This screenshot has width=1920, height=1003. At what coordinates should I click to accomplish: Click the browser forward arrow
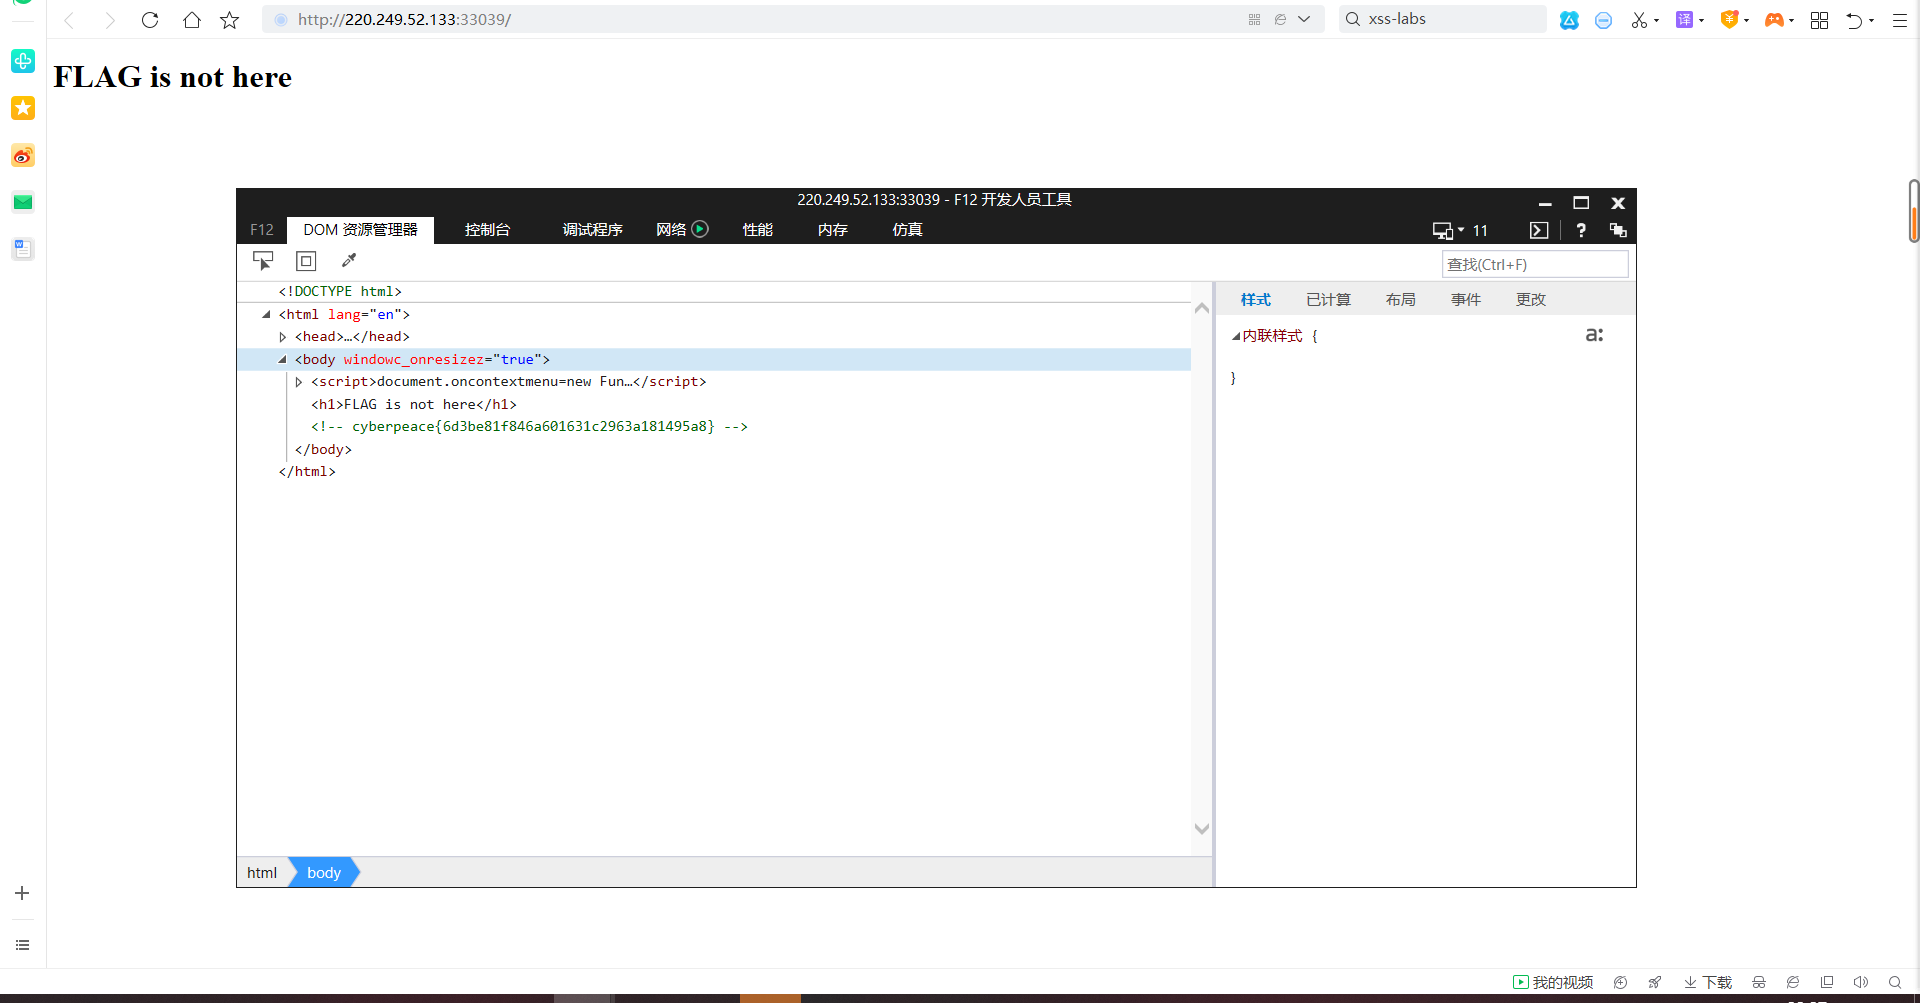point(110,20)
